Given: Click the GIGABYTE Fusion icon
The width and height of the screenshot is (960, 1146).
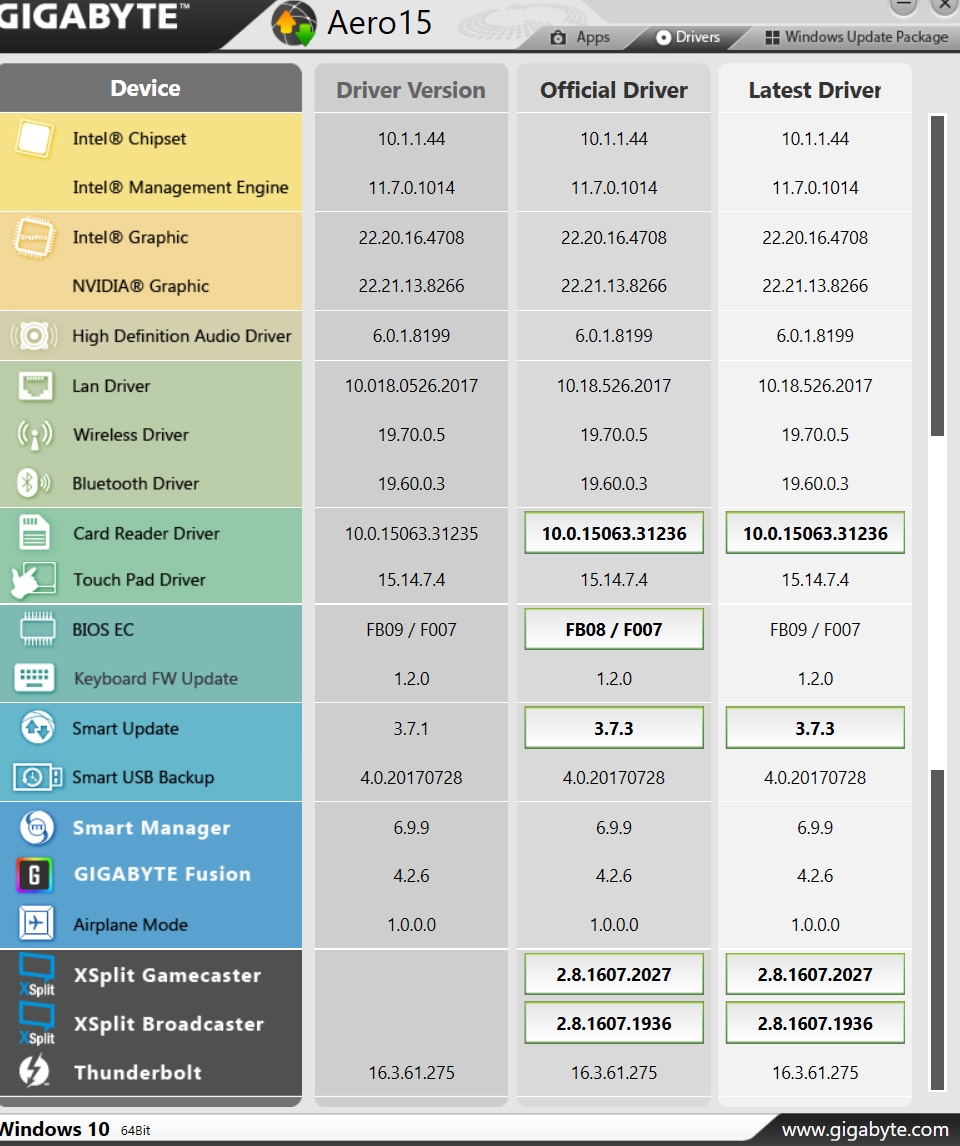Looking at the screenshot, I should pyautogui.click(x=34, y=875).
